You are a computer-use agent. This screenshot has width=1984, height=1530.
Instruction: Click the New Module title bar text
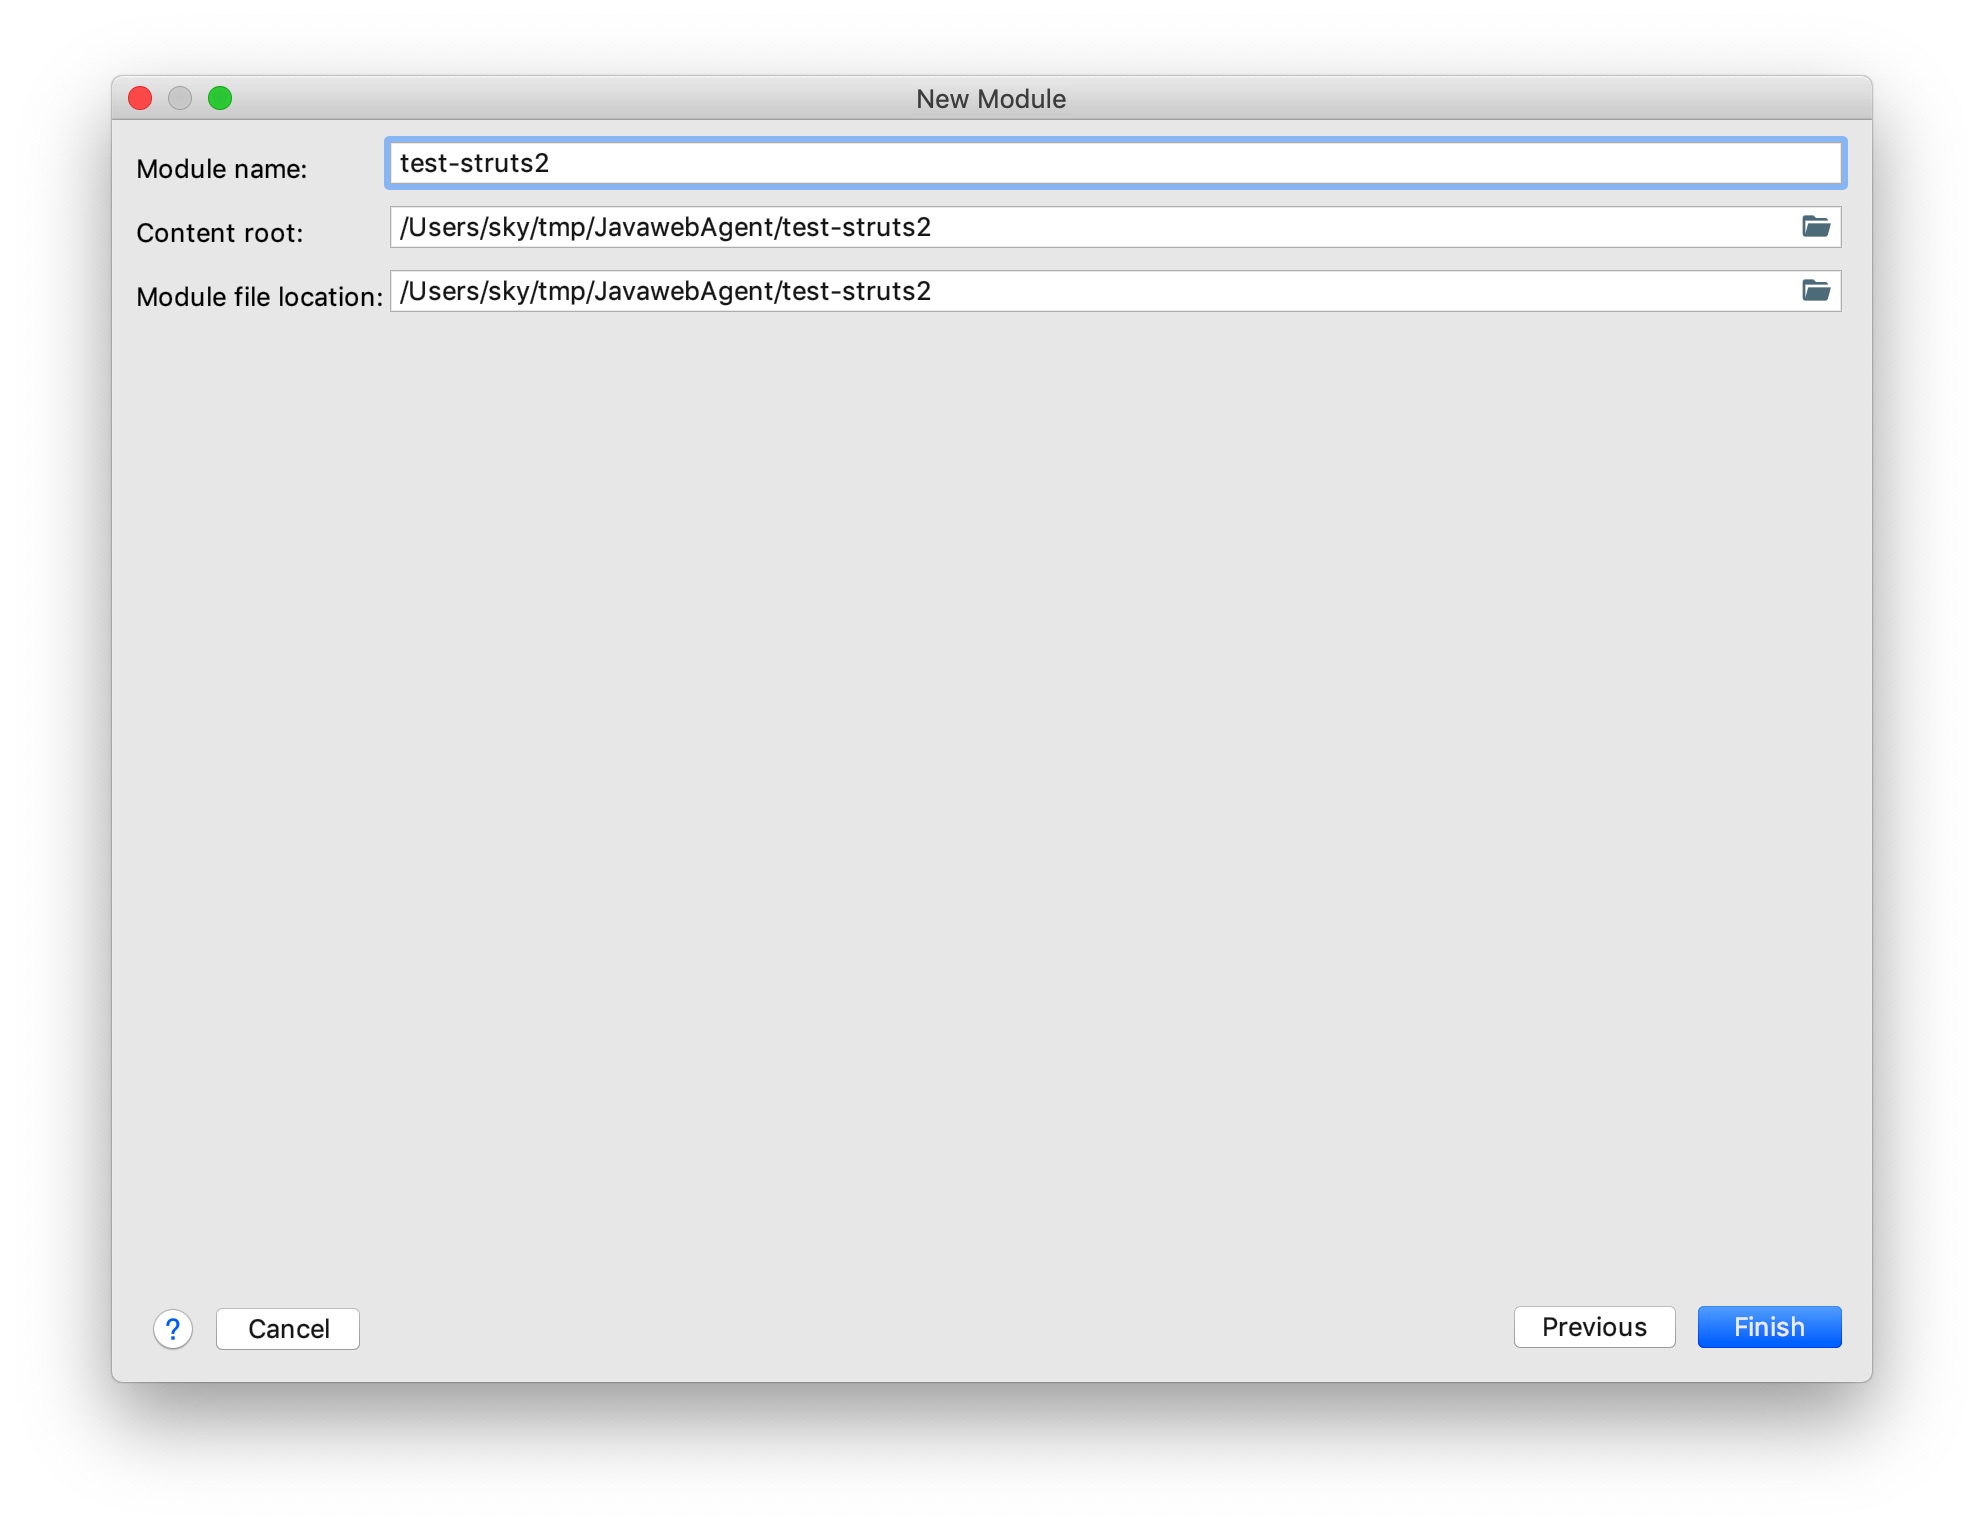click(990, 99)
